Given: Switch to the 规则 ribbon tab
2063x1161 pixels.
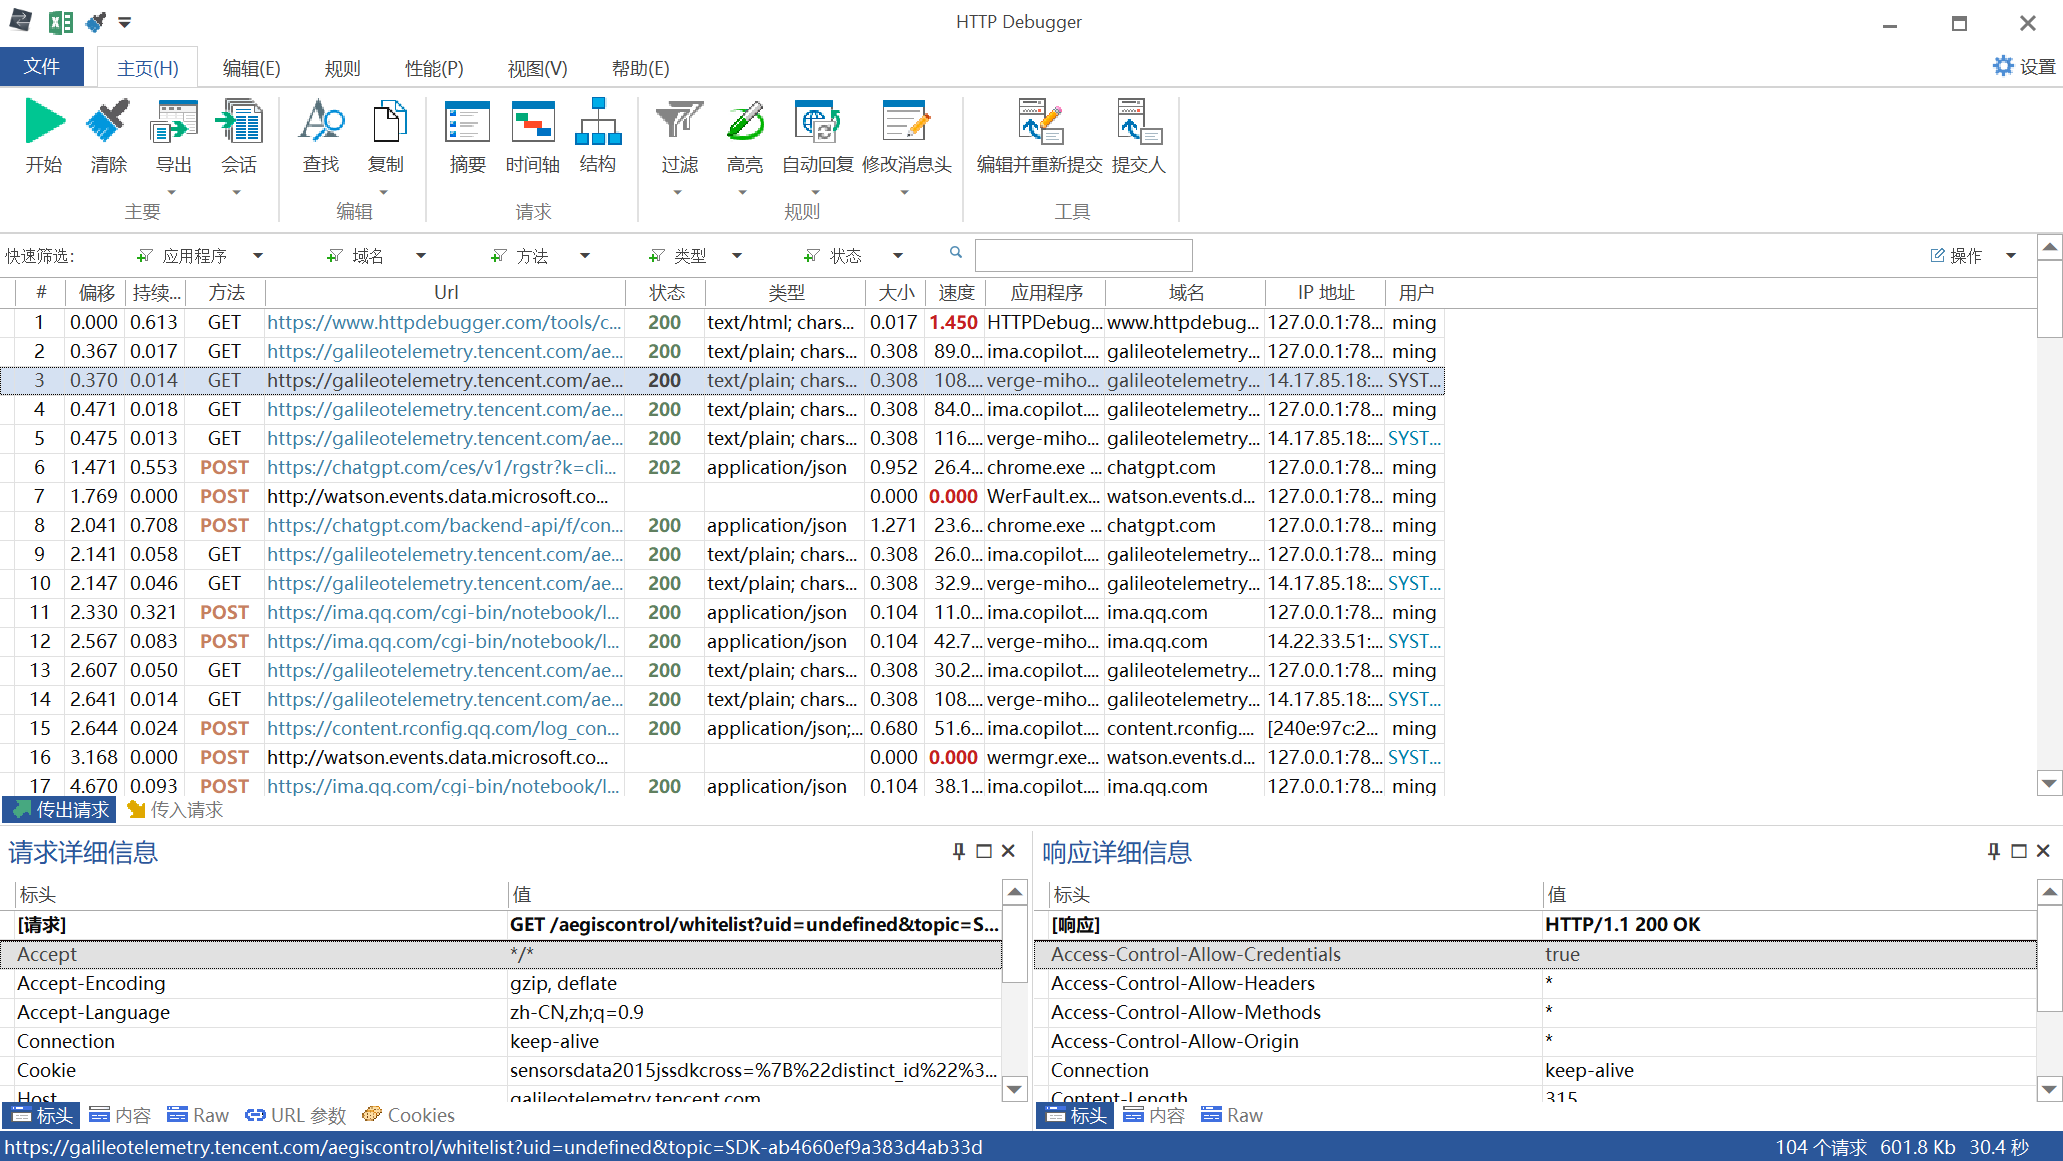Looking at the screenshot, I should click(x=343, y=68).
